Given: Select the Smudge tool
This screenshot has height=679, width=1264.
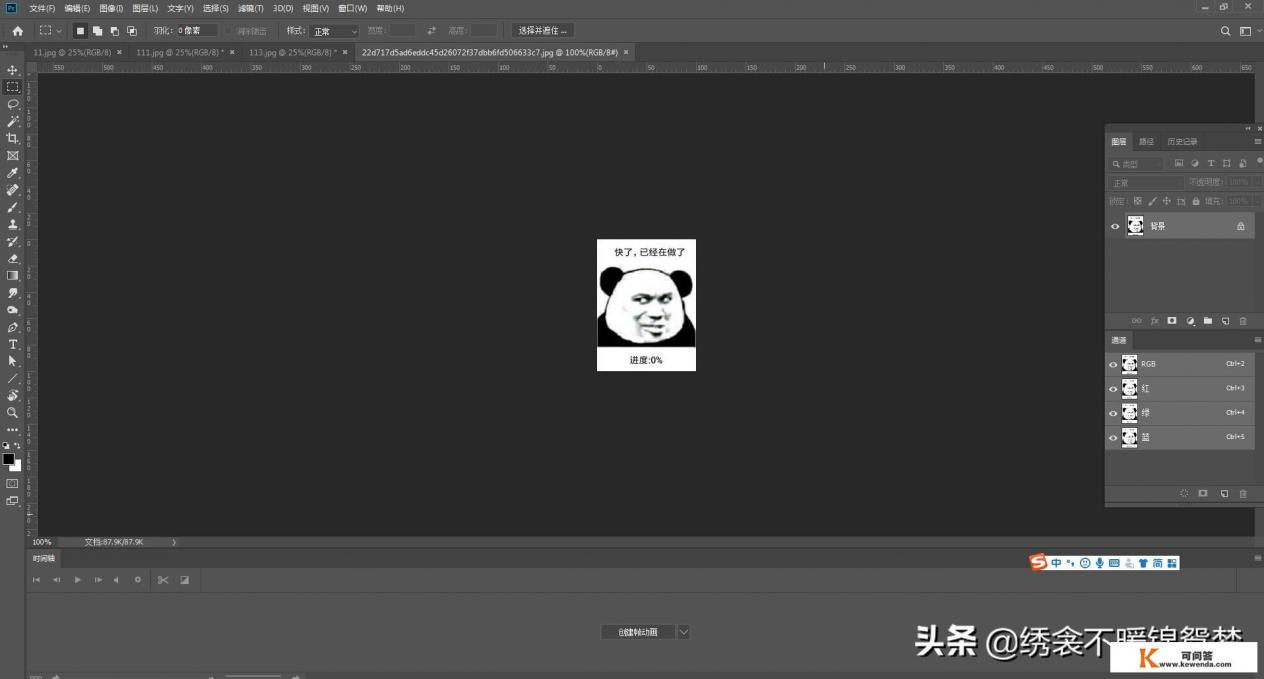Looking at the screenshot, I should tap(12, 293).
